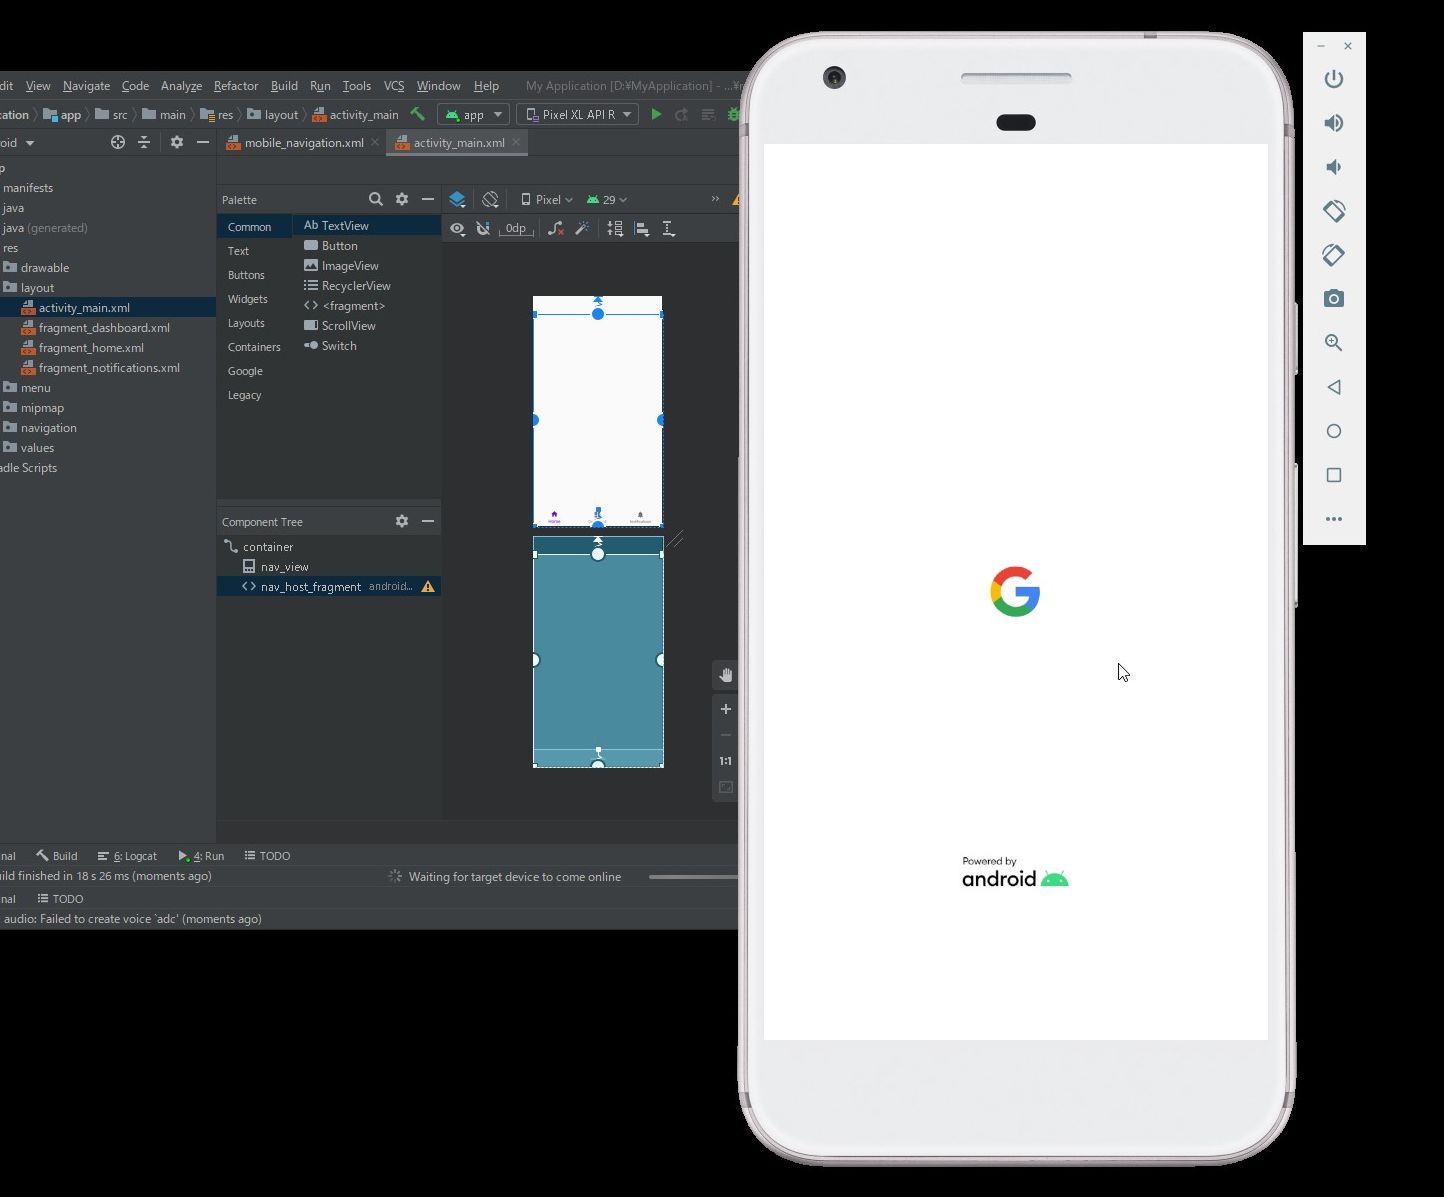Toggle the design surface layers view

pos(458,199)
